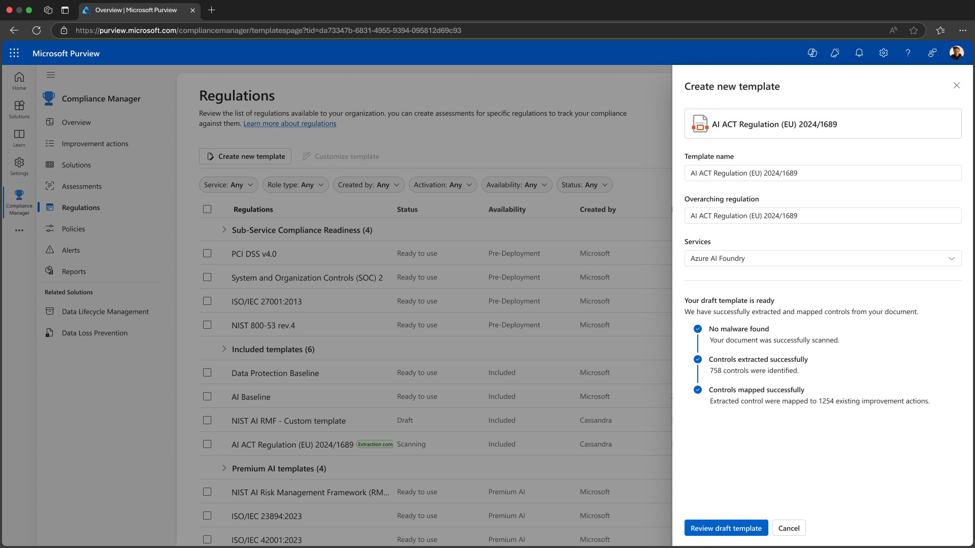The image size is (975, 548).
Task: Check the ISO/IEC 27001:2013 row checkbox
Action: click(x=207, y=301)
